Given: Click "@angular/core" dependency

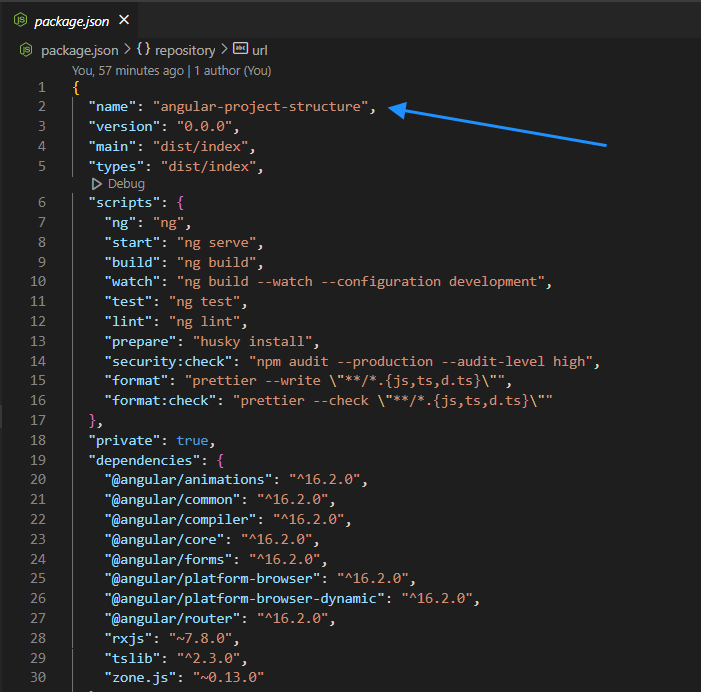Looking at the screenshot, I should pyautogui.click(x=164, y=540).
